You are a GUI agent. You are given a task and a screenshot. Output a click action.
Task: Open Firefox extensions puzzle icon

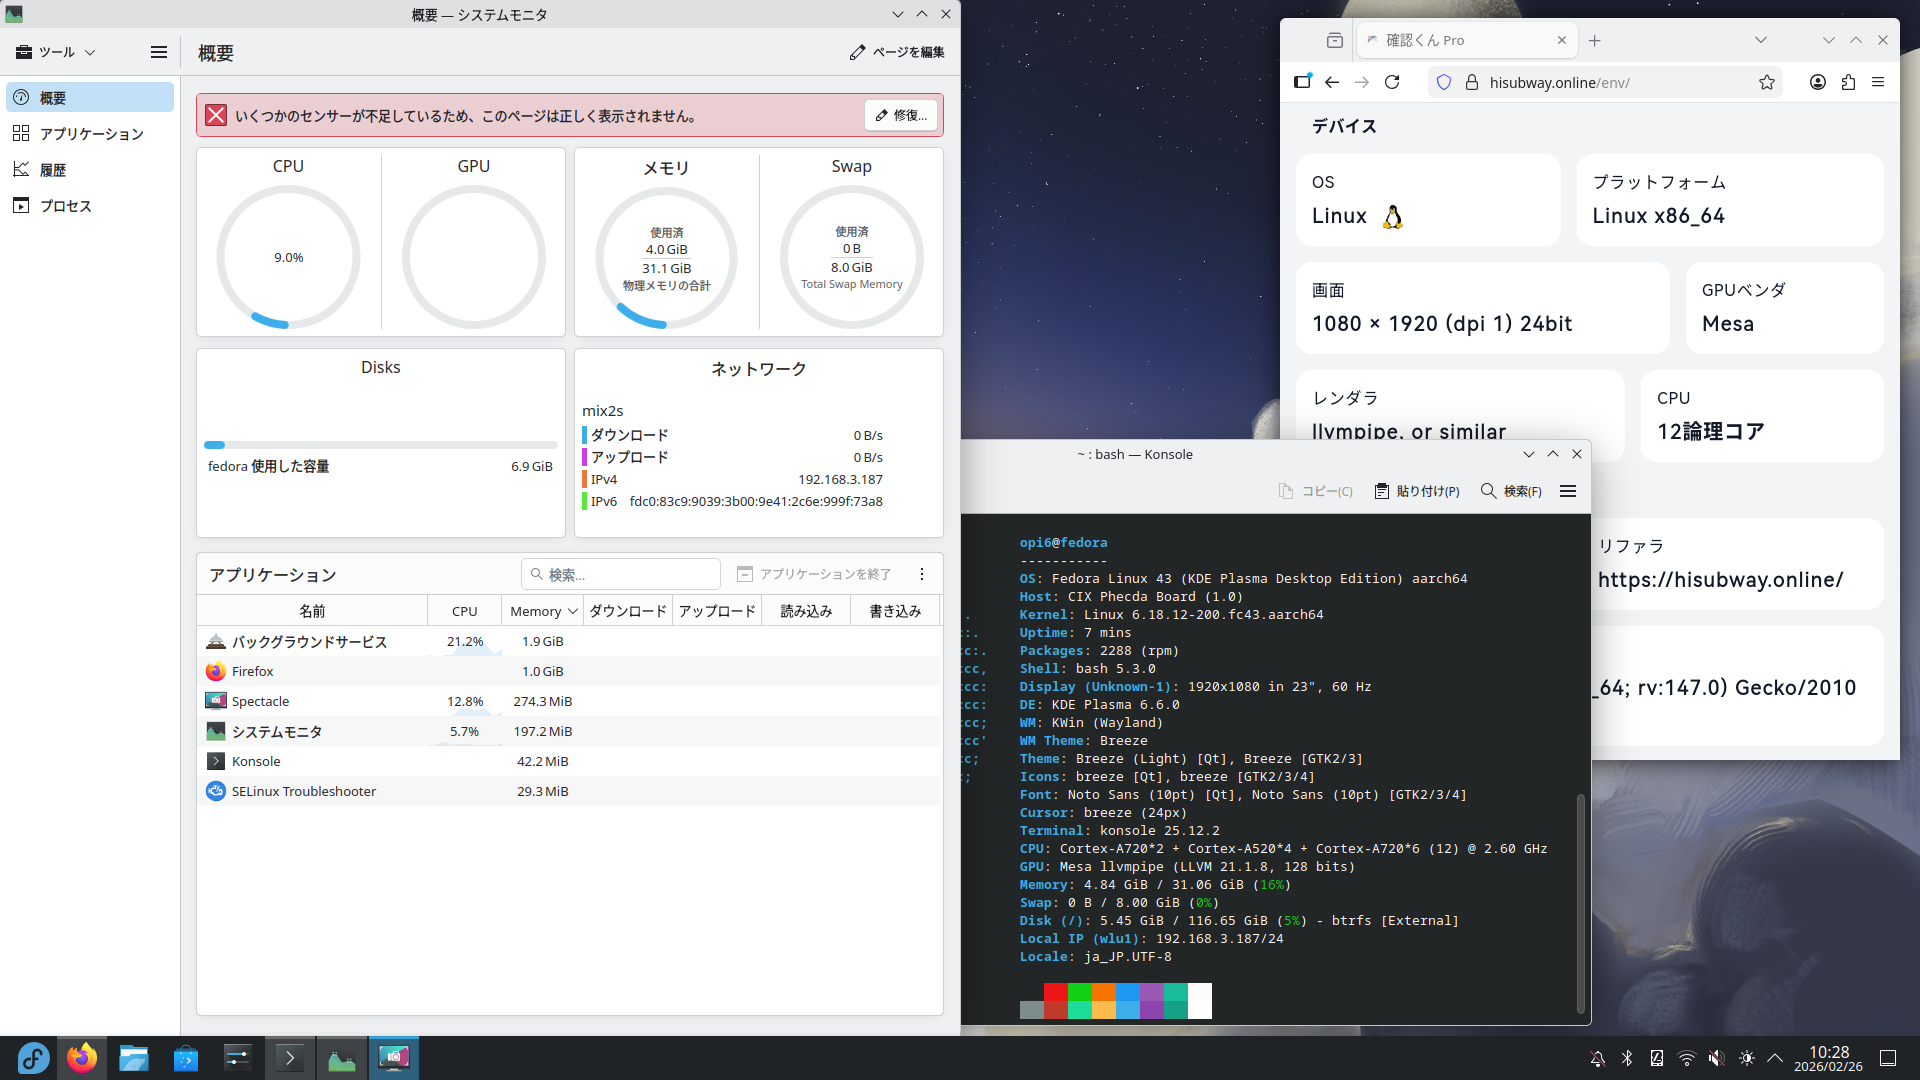[x=1848, y=82]
